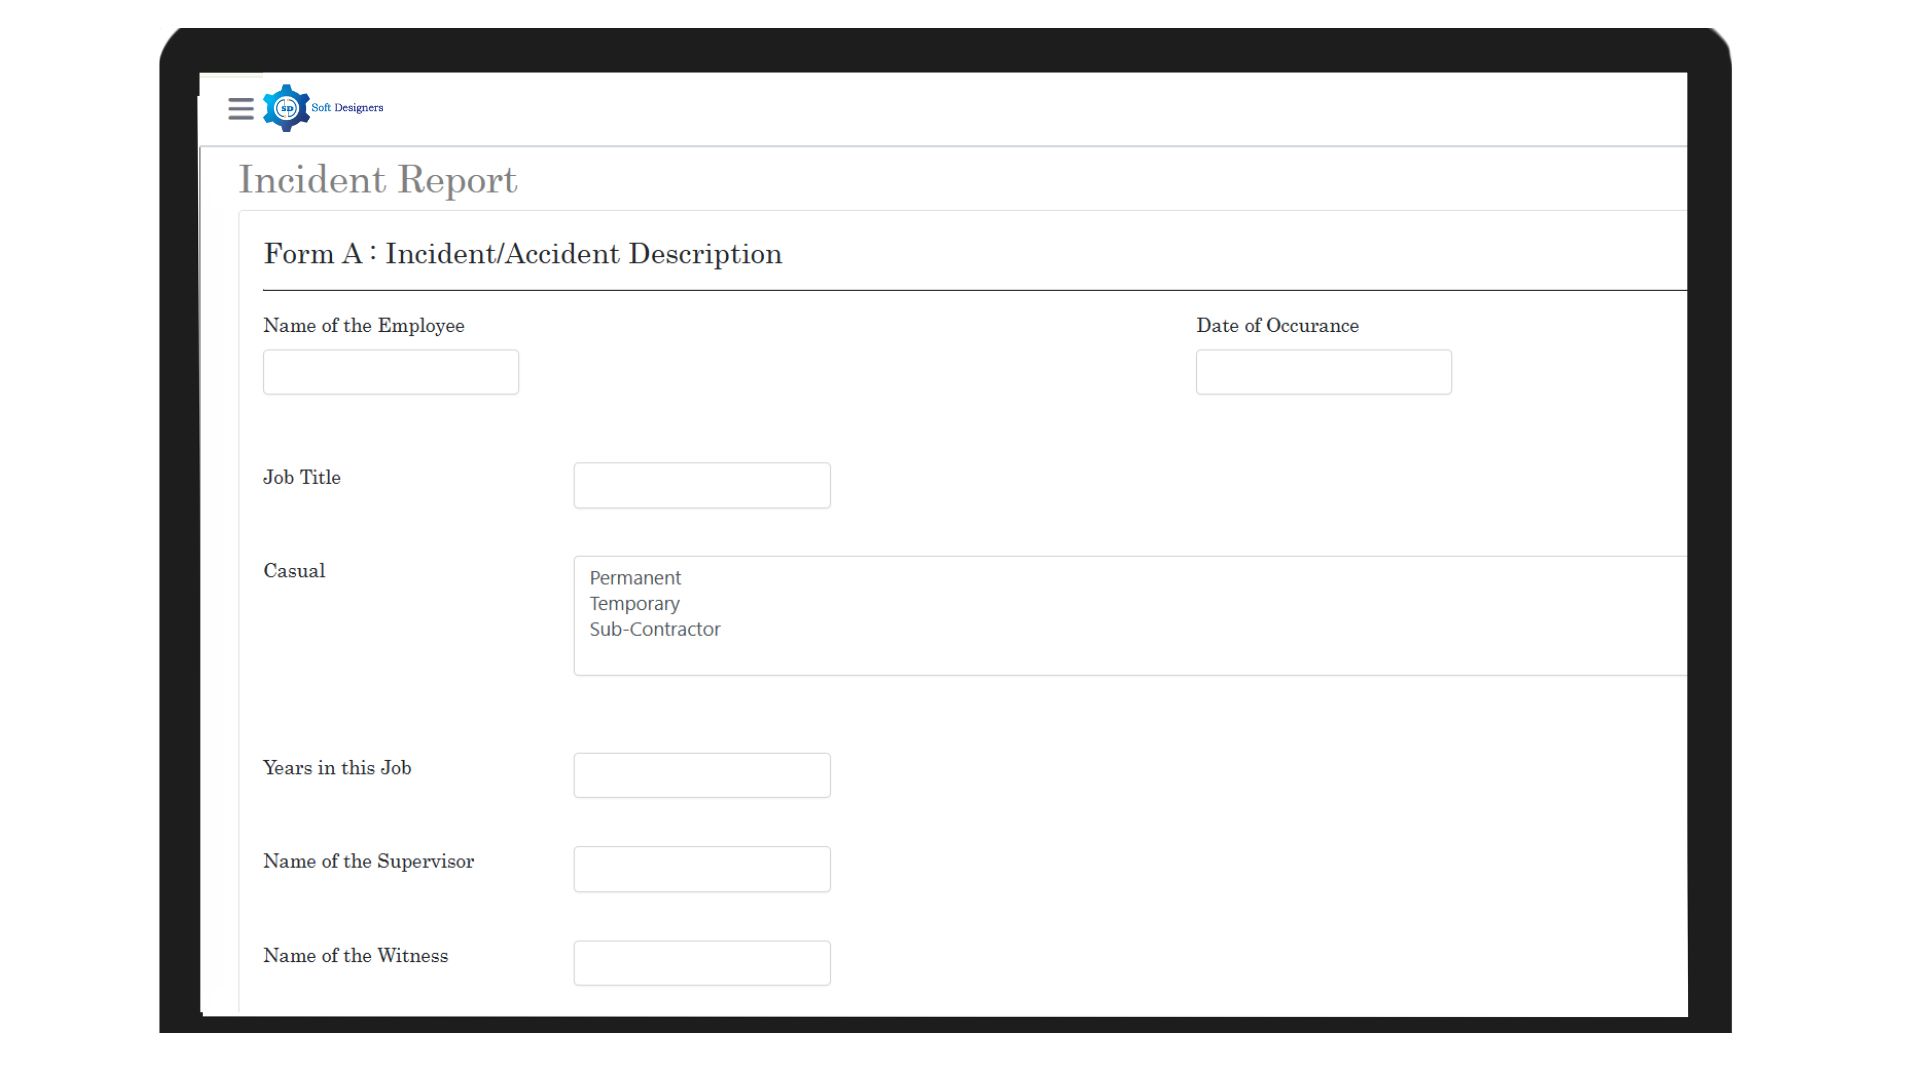Click the Soft Designers brand text

pyautogui.click(x=347, y=108)
